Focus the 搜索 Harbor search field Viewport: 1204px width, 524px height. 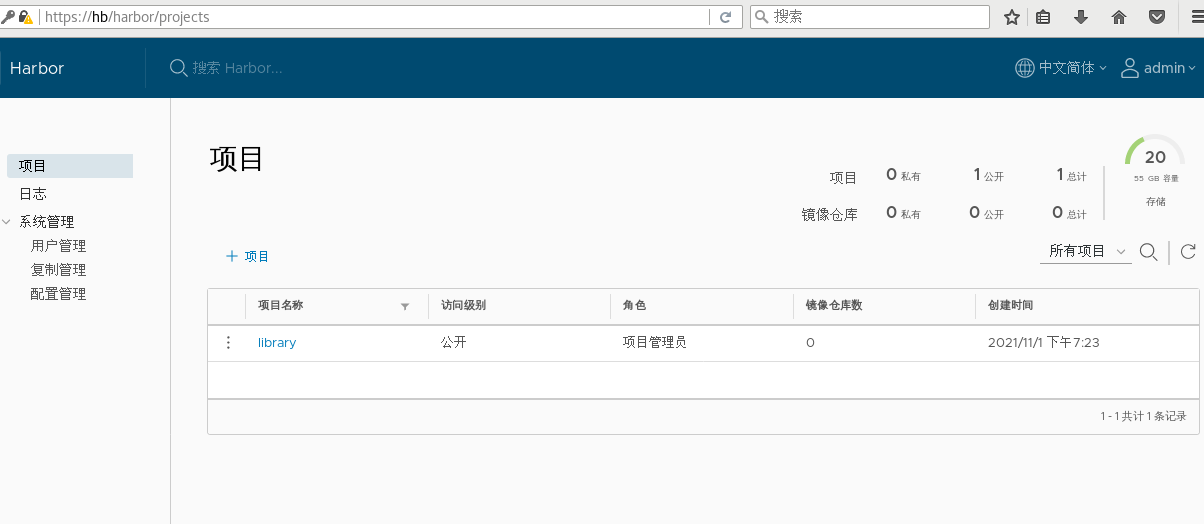(x=238, y=68)
